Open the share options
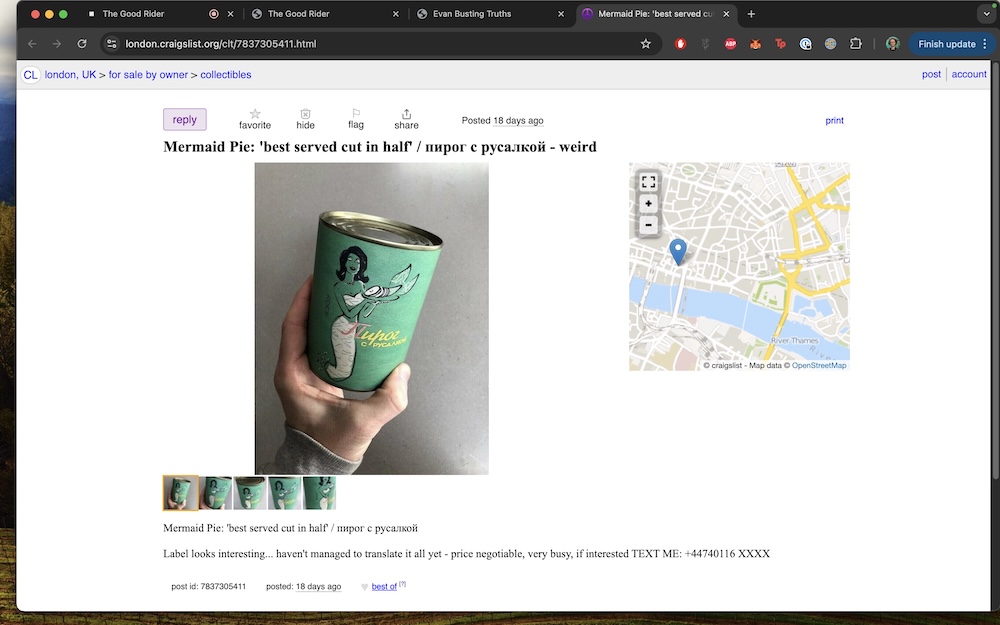 tap(406, 114)
